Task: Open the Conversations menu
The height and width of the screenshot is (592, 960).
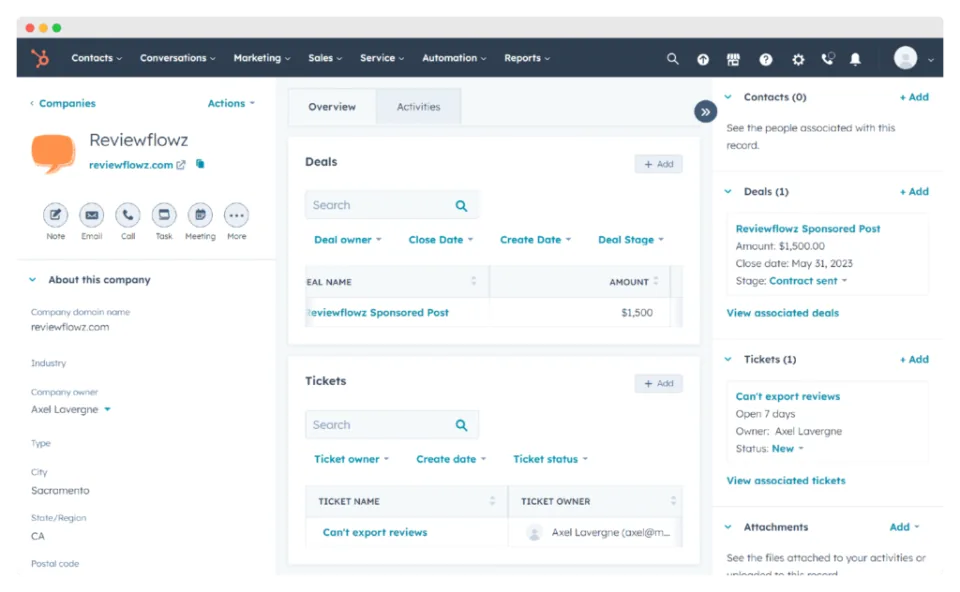Action: tap(178, 58)
